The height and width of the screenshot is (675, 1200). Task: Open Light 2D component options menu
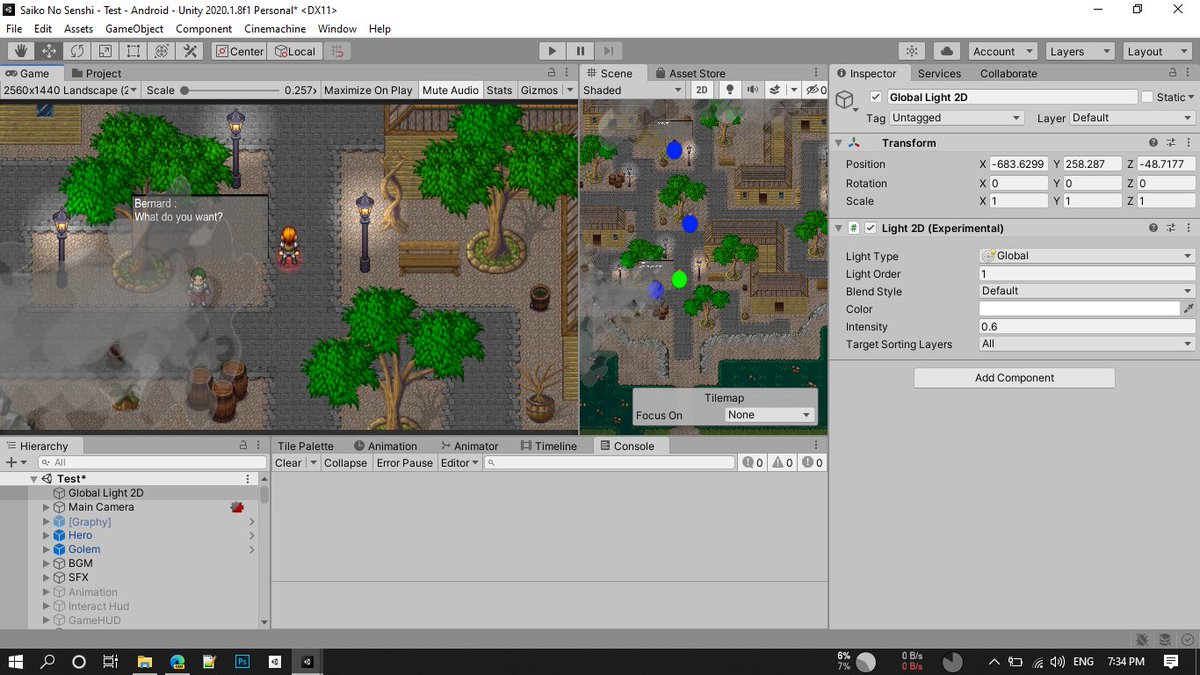(1187, 228)
